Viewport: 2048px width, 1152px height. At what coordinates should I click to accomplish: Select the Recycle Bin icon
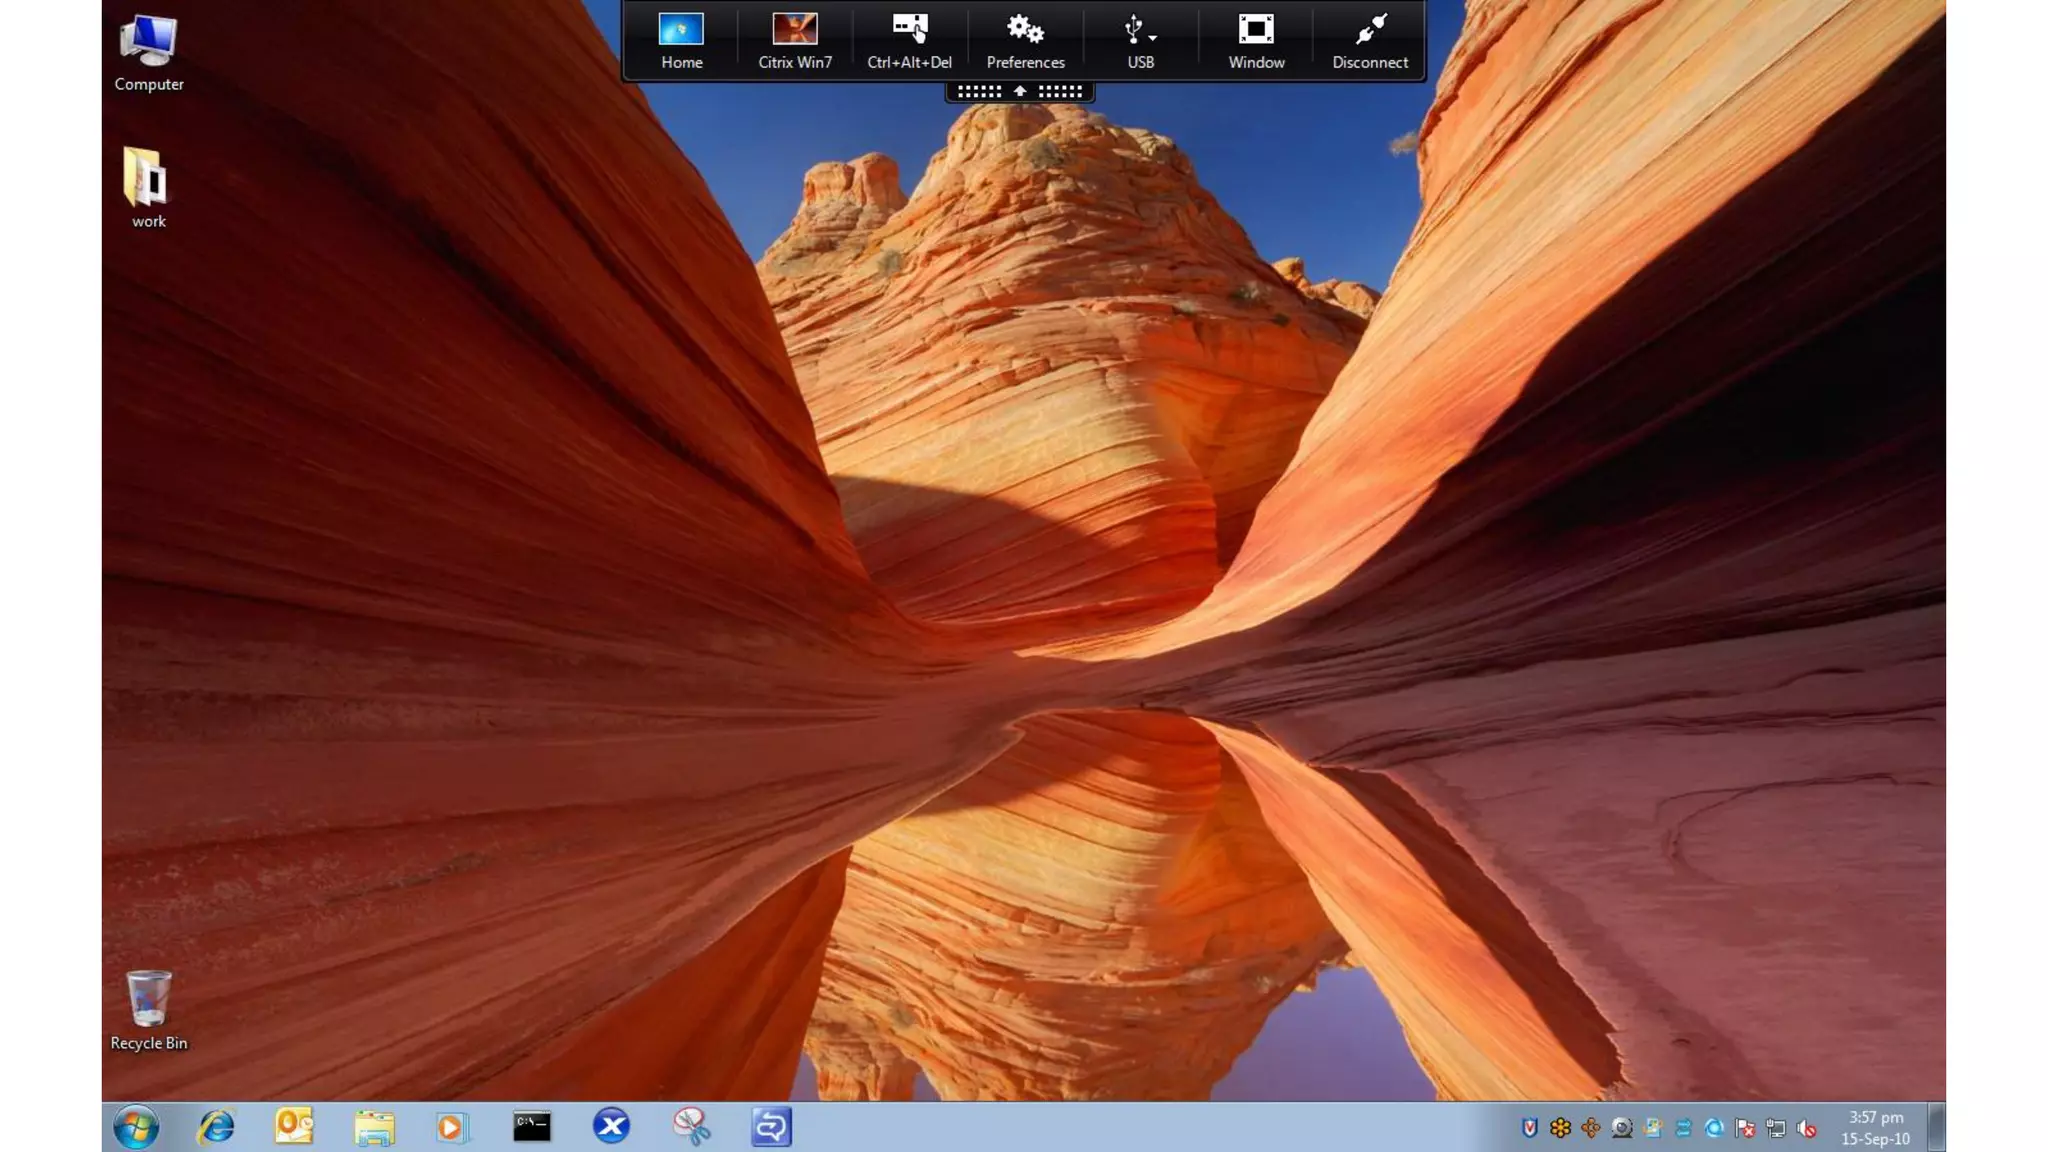click(148, 1009)
